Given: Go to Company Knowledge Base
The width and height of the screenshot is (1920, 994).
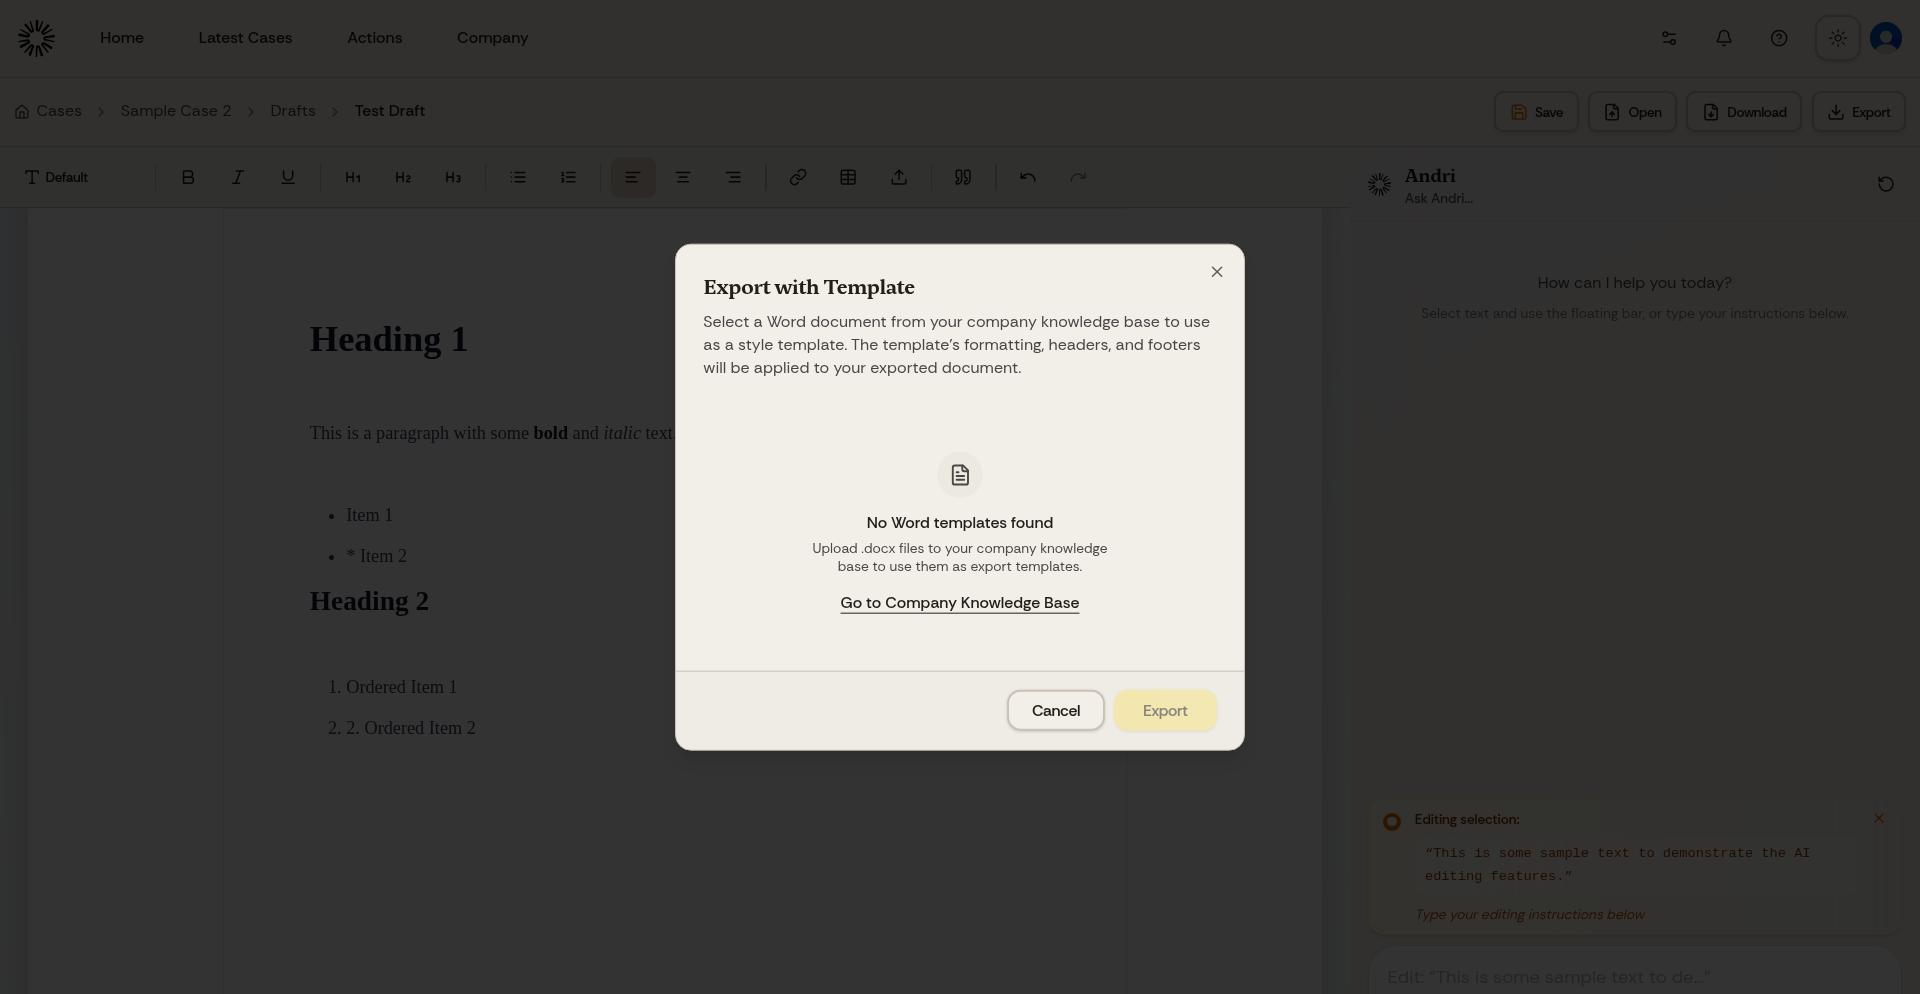Looking at the screenshot, I should pyautogui.click(x=959, y=603).
